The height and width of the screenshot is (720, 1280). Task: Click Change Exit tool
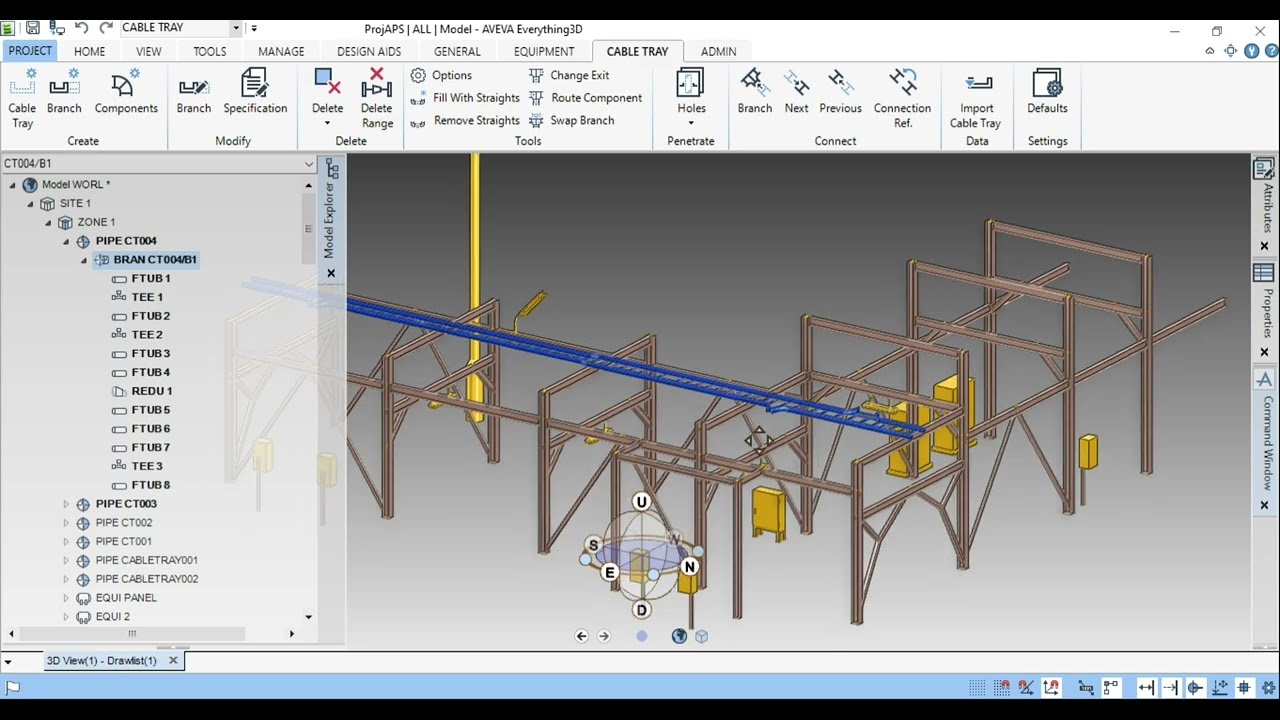tap(569, 75)
